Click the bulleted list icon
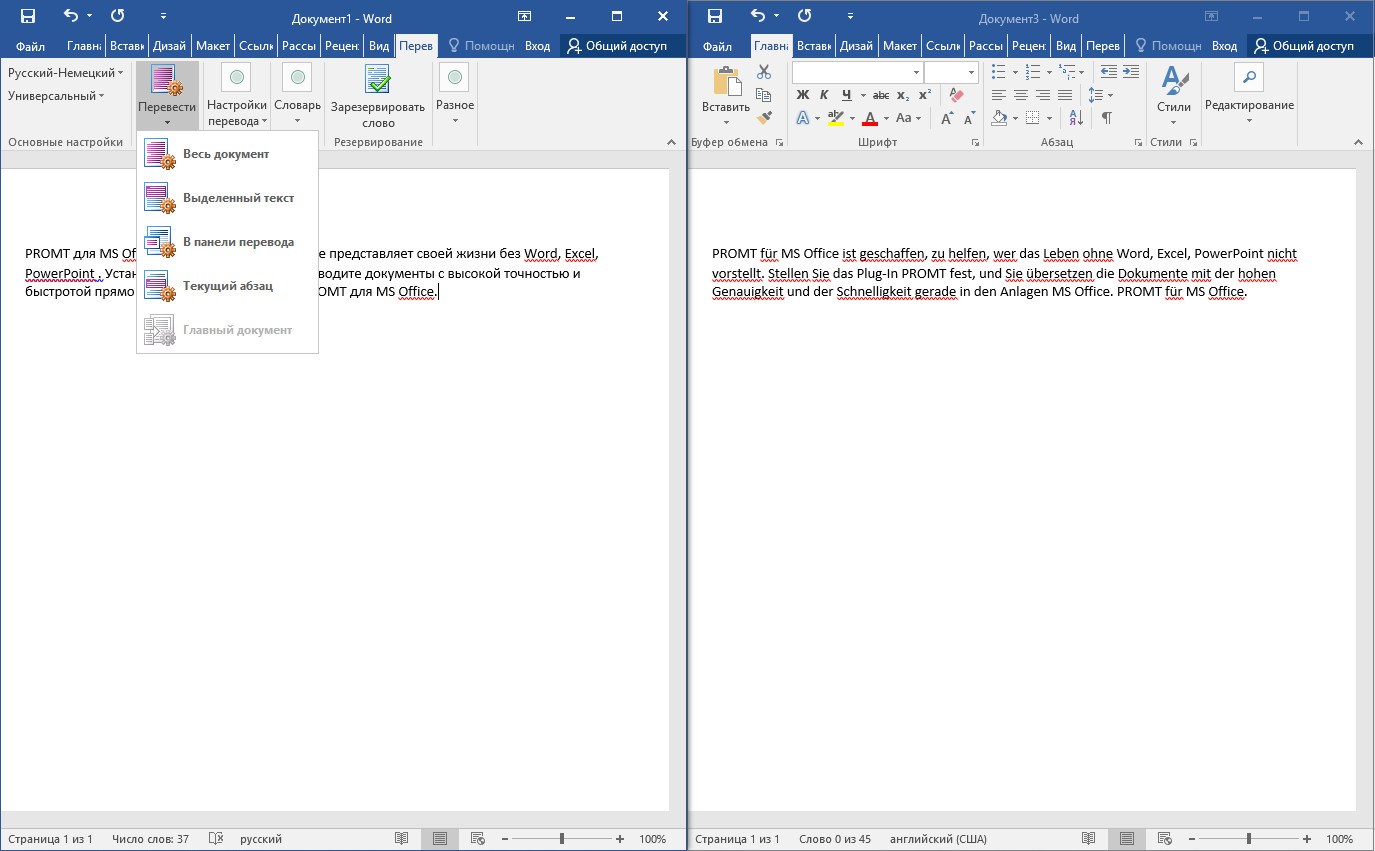The image size is (1375, 851). tap(998, 72)
